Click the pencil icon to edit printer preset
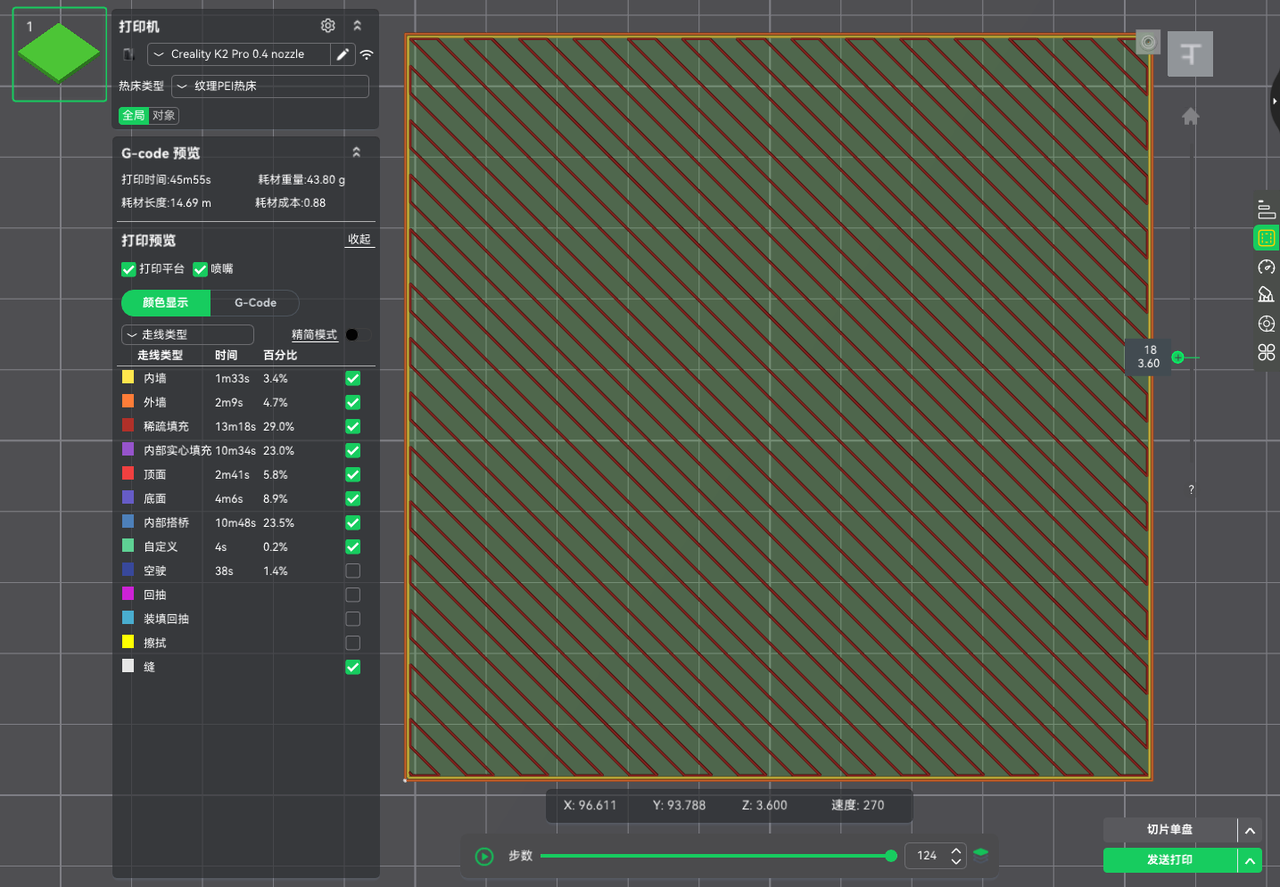 (x=343, y=54)
